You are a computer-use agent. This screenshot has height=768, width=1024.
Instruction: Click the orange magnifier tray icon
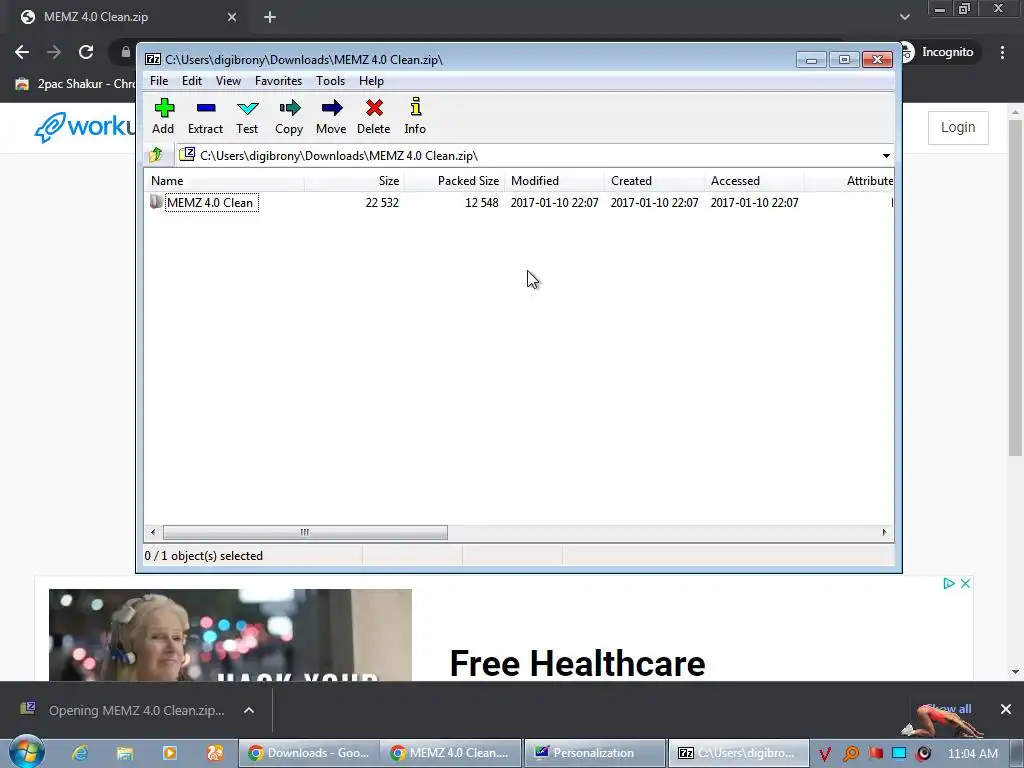click(x=850, y=754)
